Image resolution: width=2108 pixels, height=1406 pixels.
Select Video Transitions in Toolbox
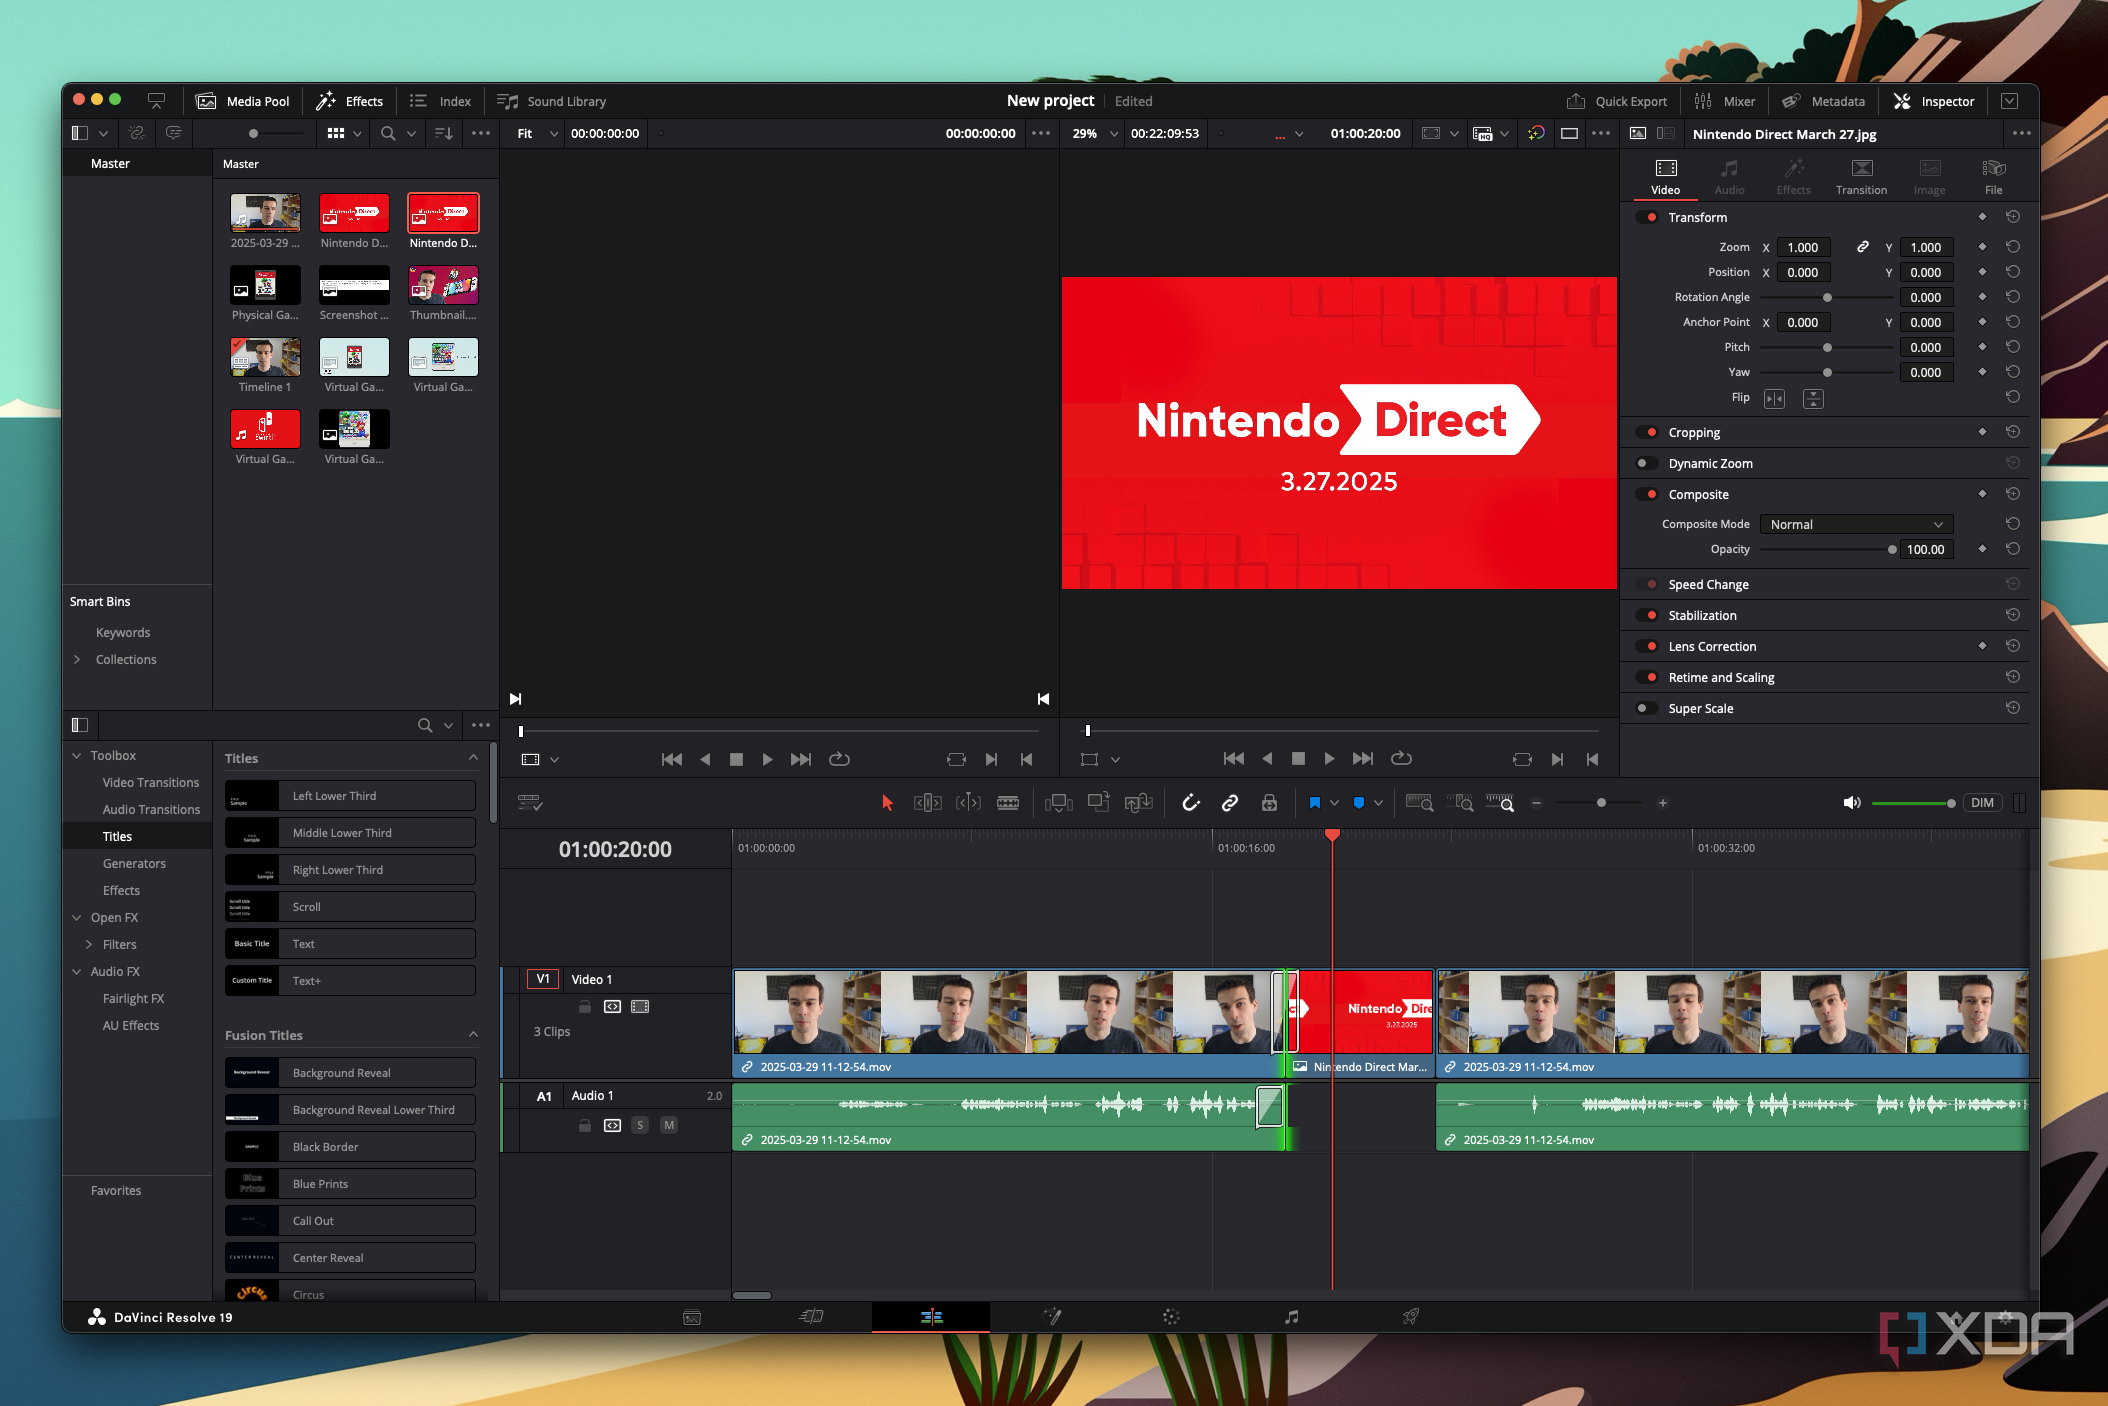[150, 782]
